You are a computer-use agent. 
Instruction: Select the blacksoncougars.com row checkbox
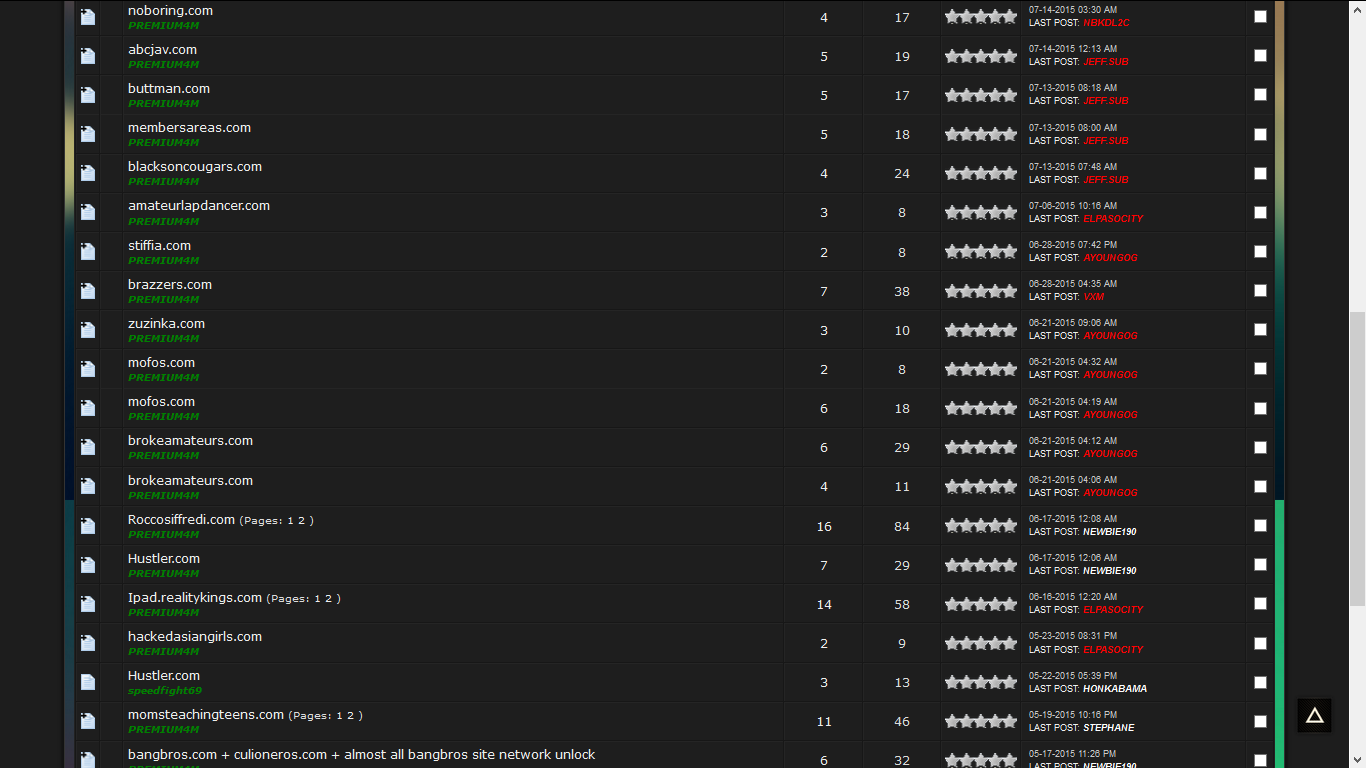point(1260,173)
